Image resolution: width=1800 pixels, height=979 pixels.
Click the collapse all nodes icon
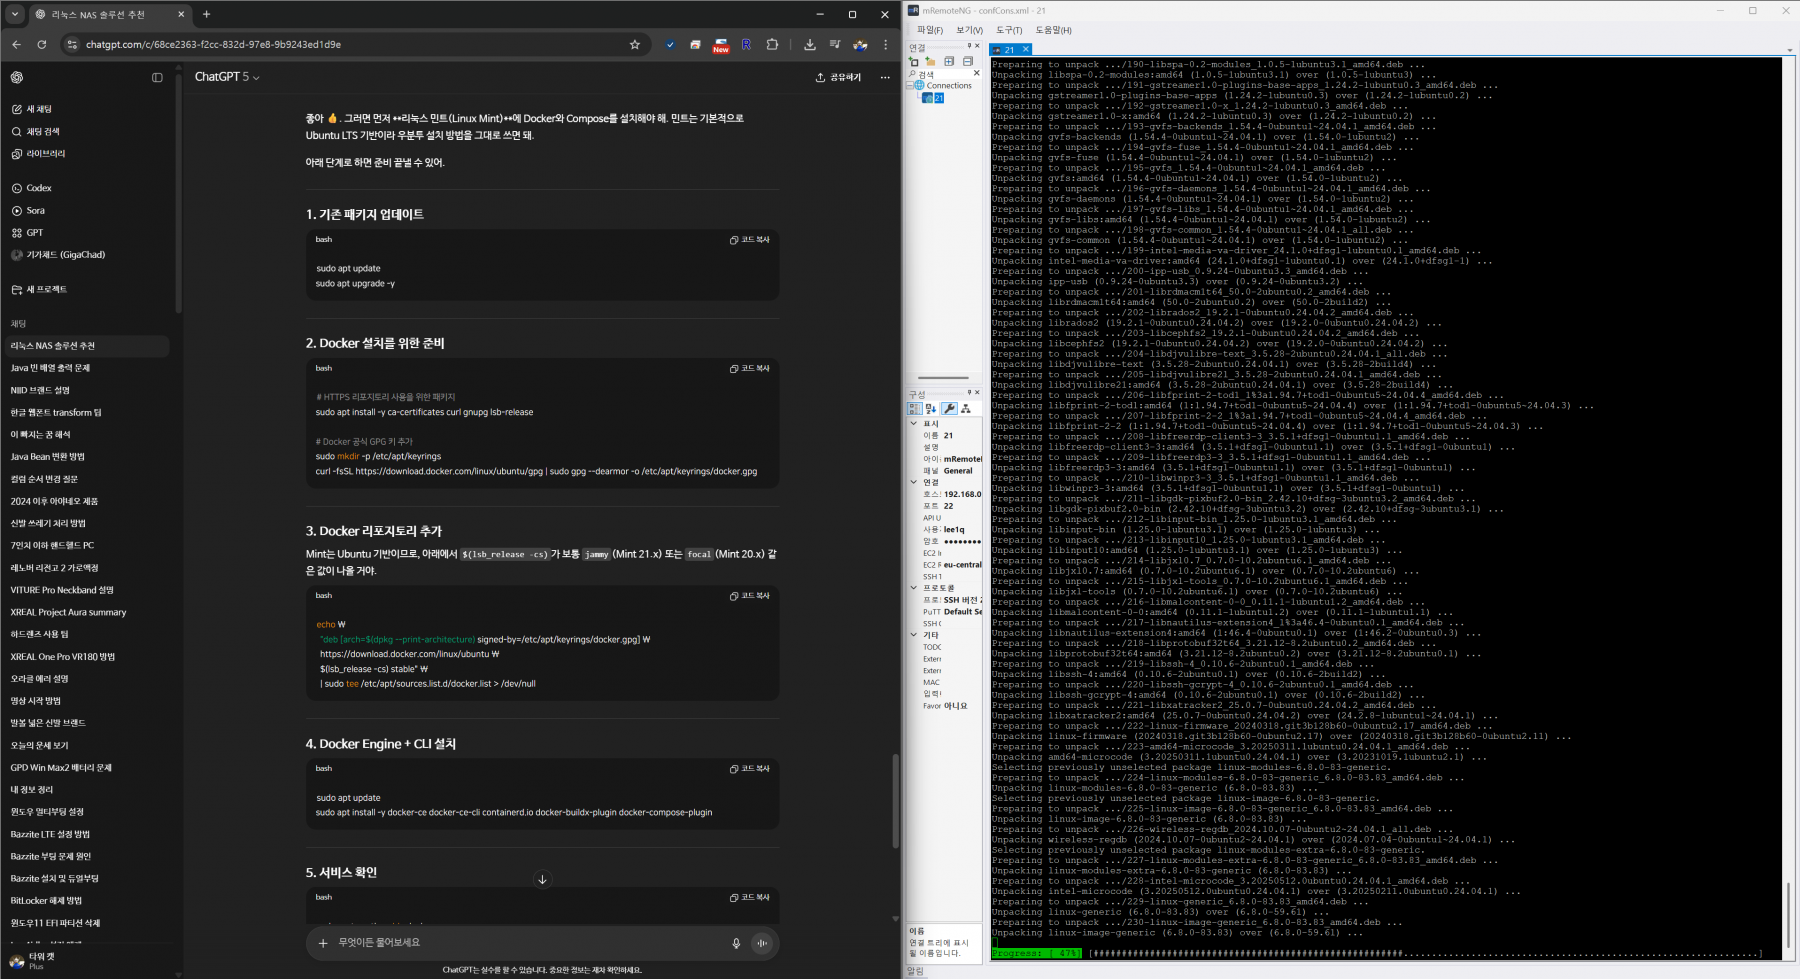[x=967, y=62]
